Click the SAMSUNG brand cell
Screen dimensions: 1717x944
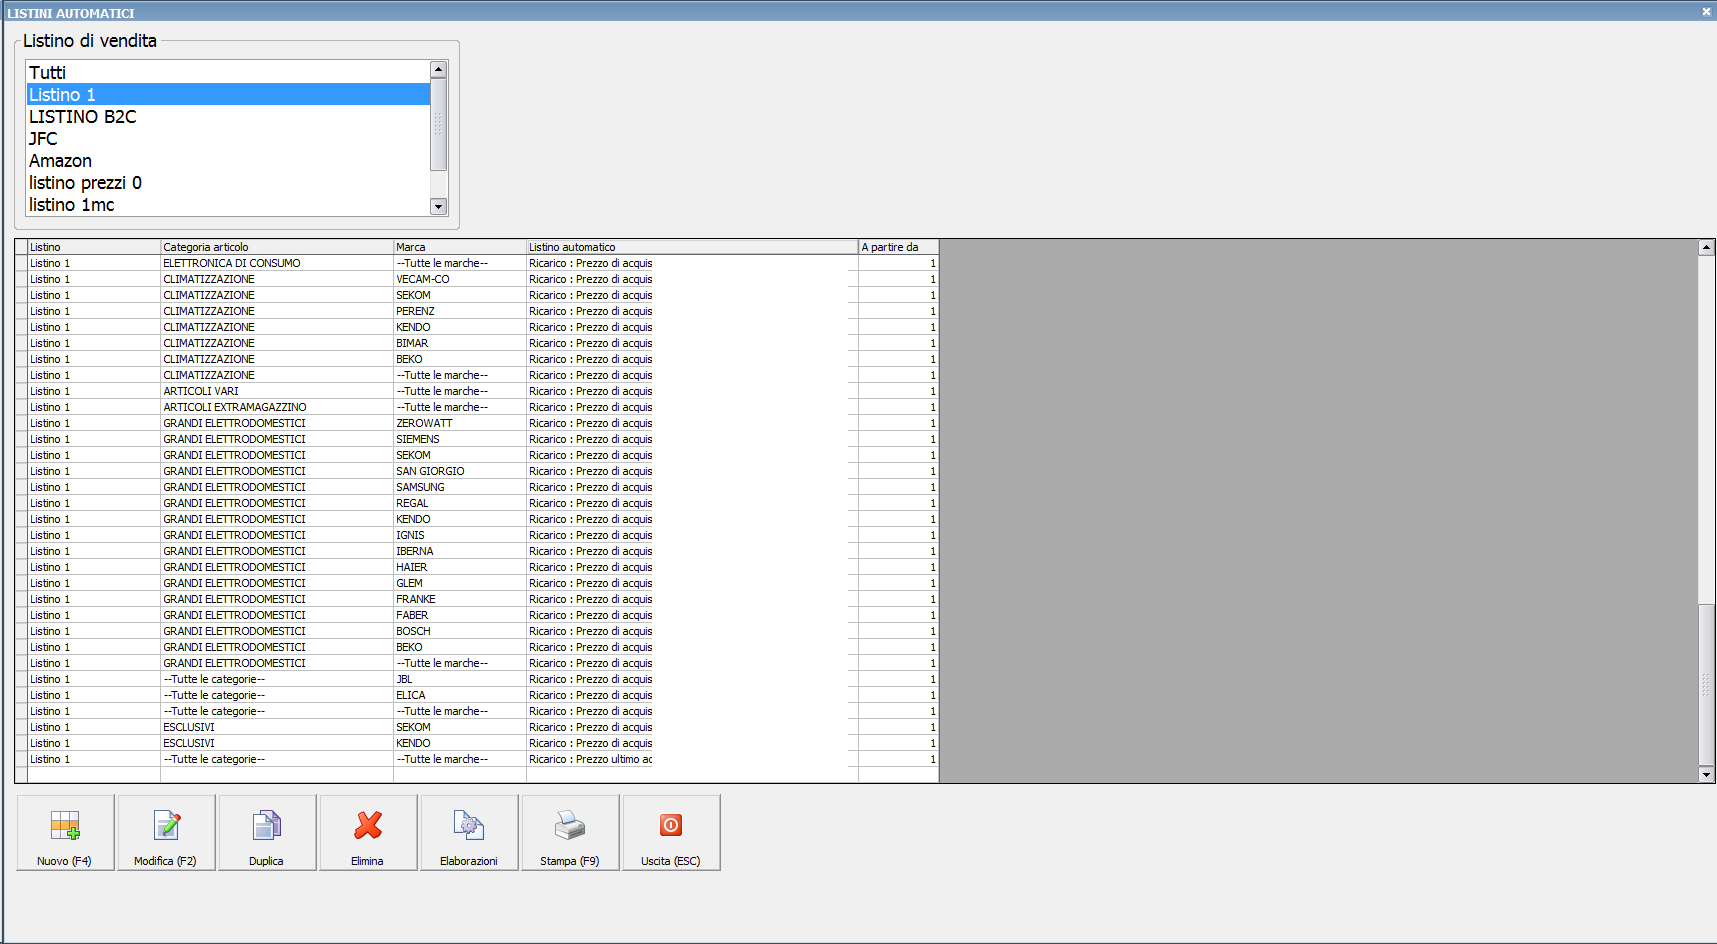(460, 487)
